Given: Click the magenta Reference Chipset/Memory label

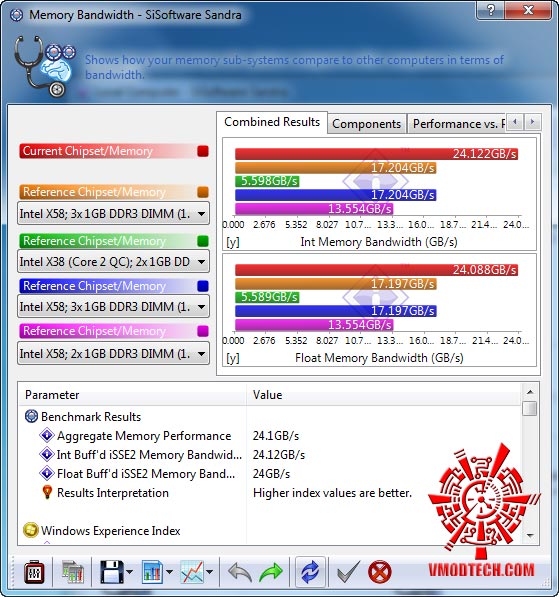Looking at the screenshot, I should pyautogui.click(x=94, y=331).
